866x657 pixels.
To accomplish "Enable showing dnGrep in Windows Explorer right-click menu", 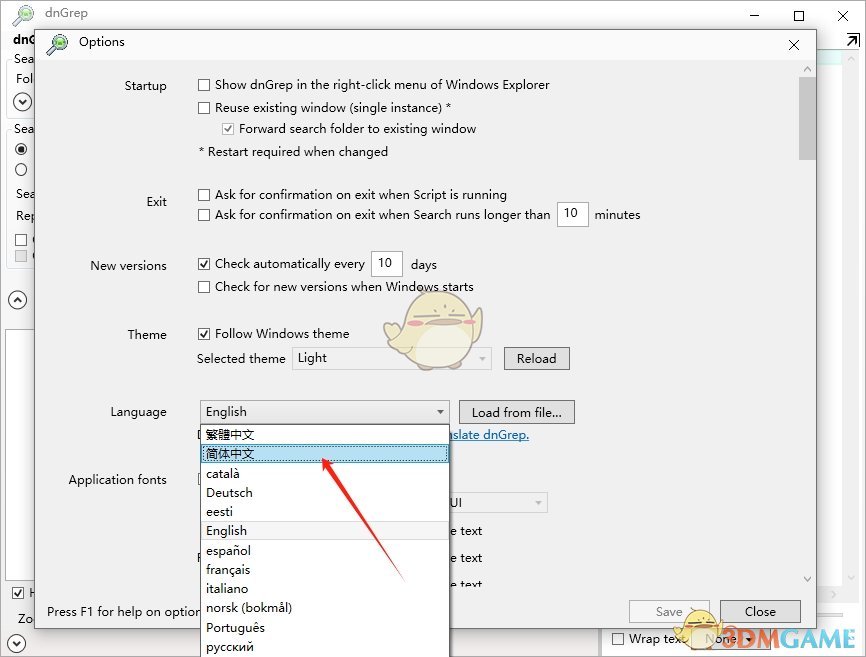I will pyautogui.click(x=204, y=85).
